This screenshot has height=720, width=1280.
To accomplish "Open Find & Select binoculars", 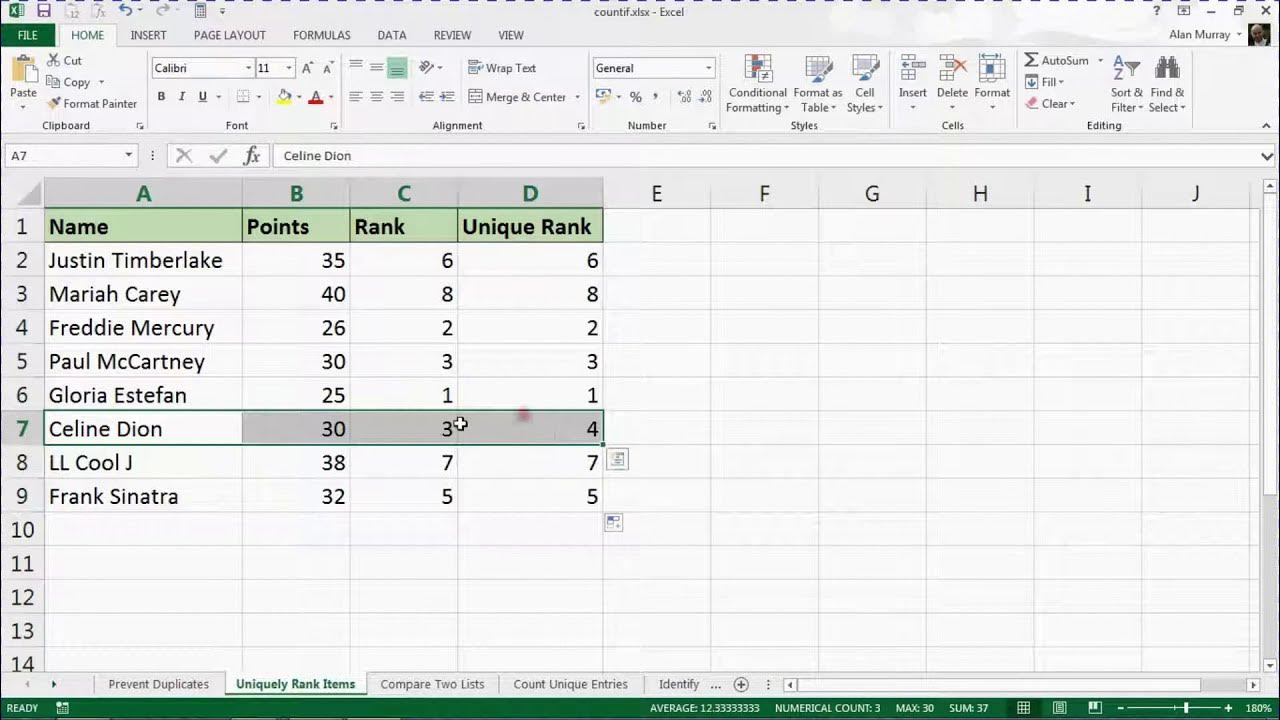I will click(1167, 84).
